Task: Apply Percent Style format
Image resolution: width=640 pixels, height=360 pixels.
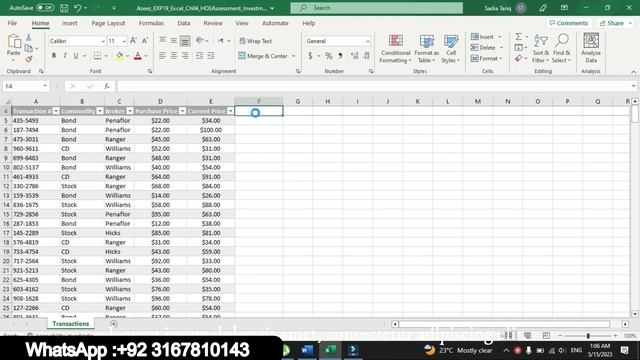Action: click(329, 56)
